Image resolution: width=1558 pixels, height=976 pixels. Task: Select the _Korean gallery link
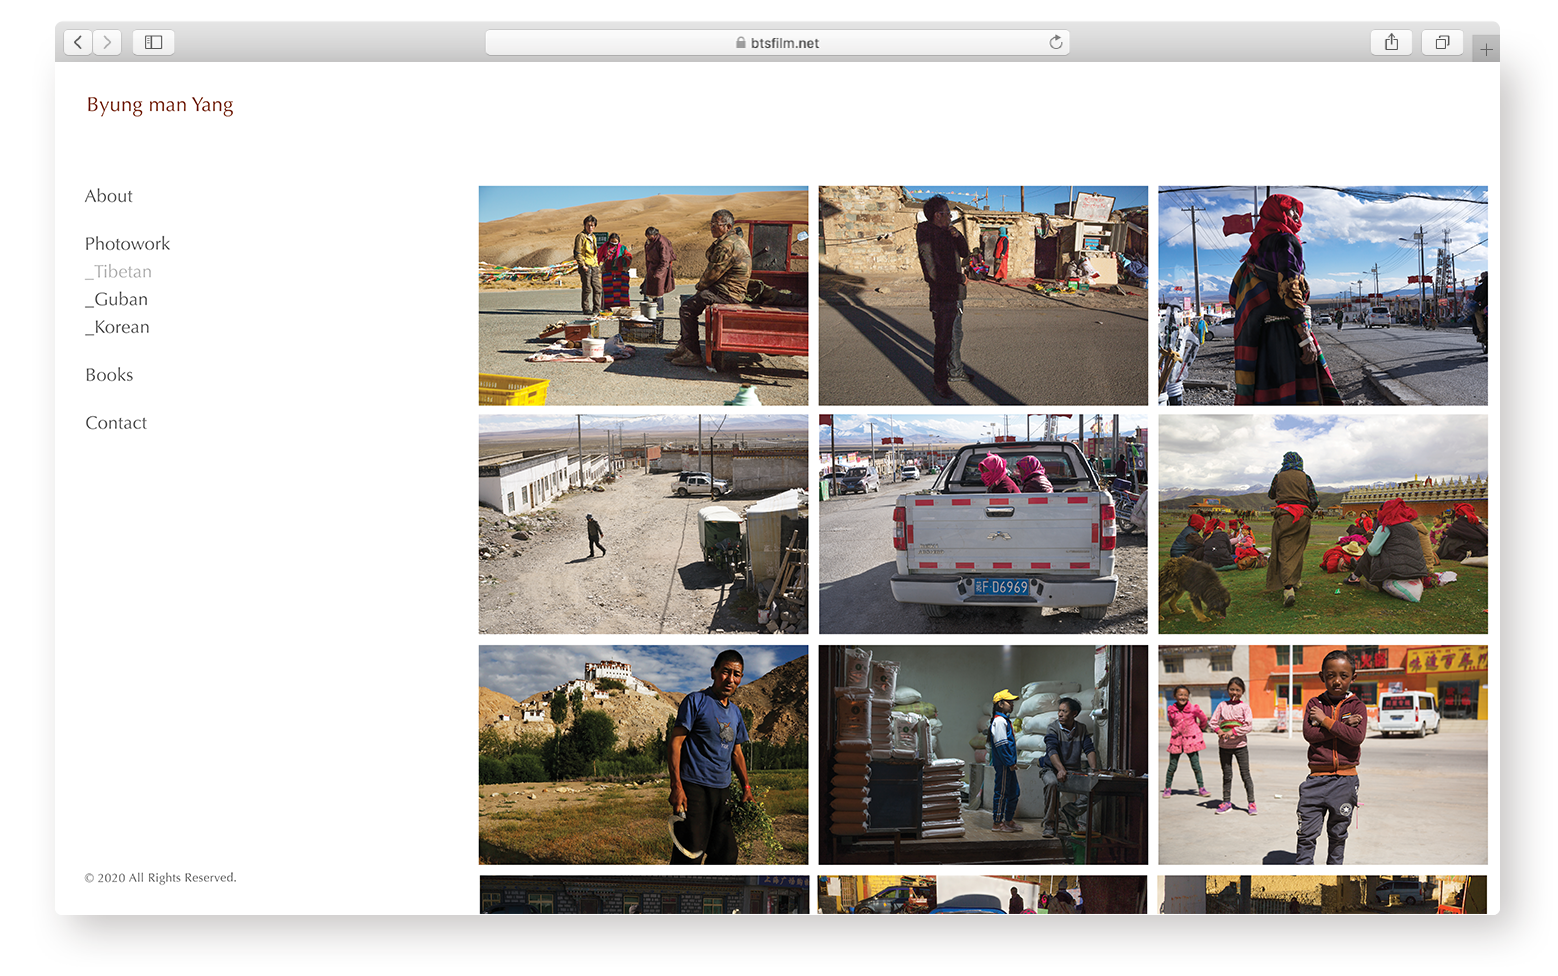(117, 327)
